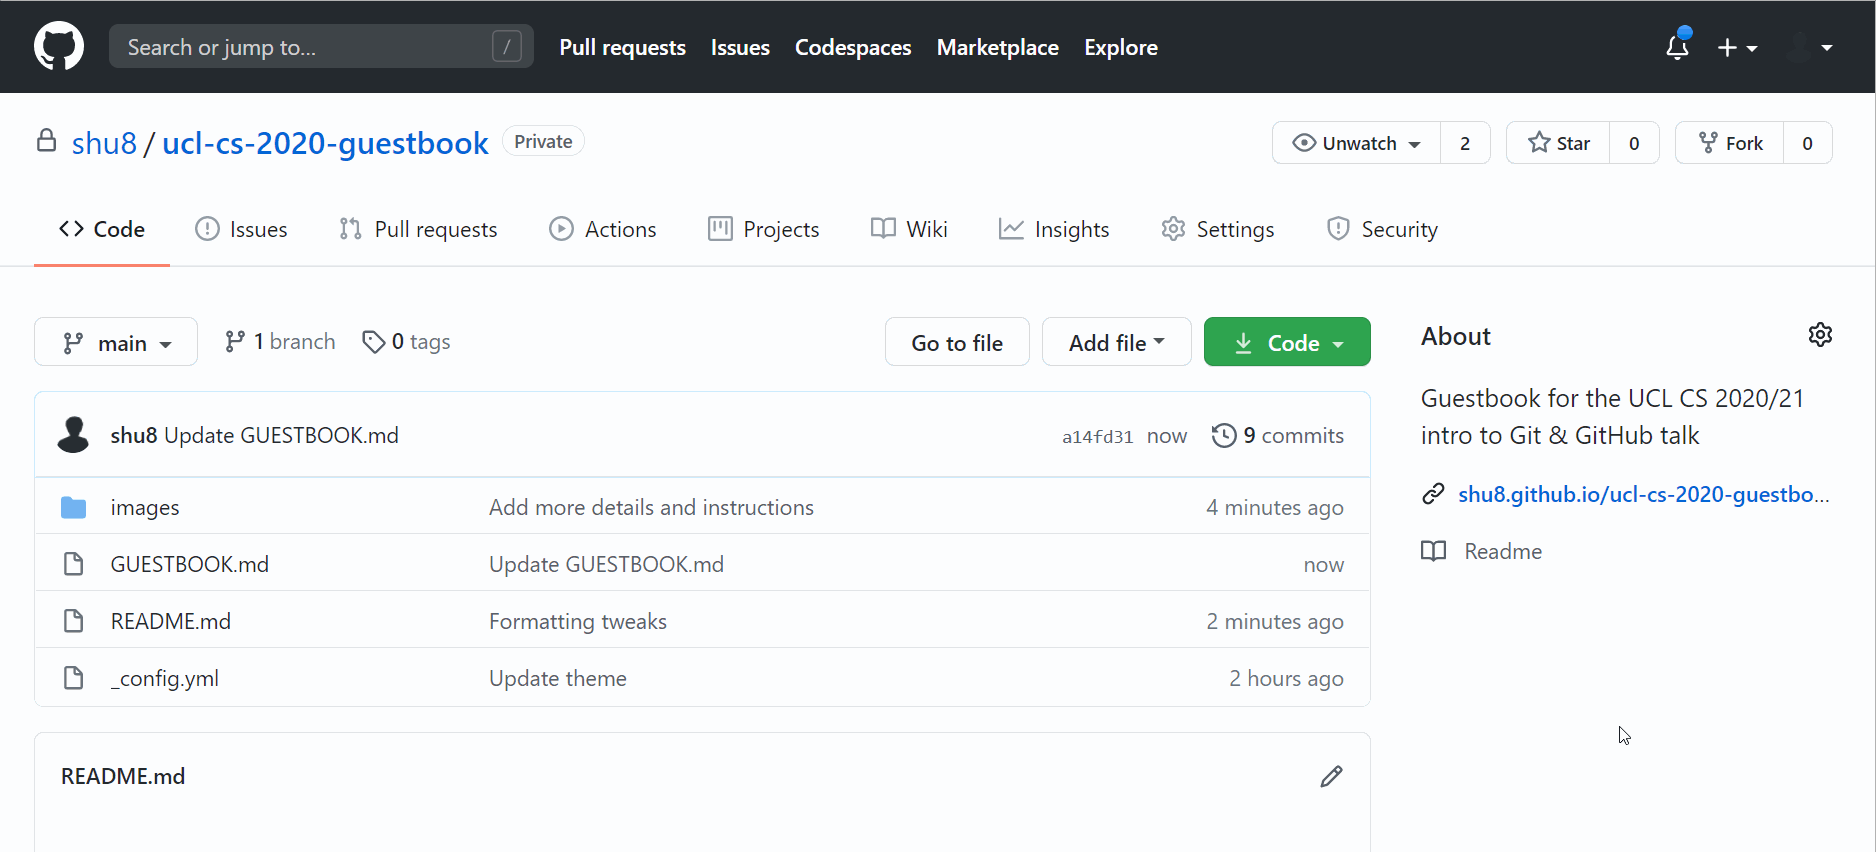1876x852 pixels.
Task: Select the Code tab
Action: coord(102,229)
